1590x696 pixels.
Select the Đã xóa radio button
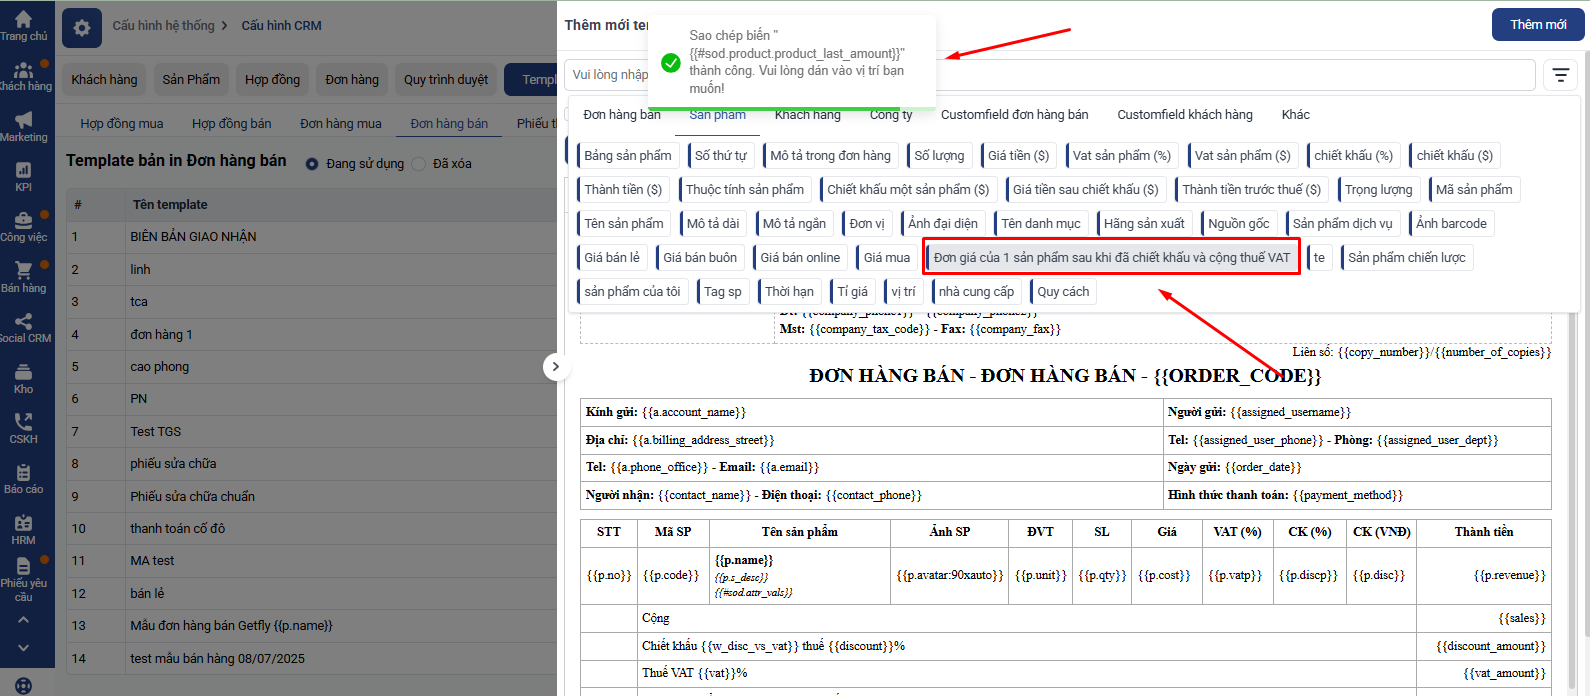(419, 164)
